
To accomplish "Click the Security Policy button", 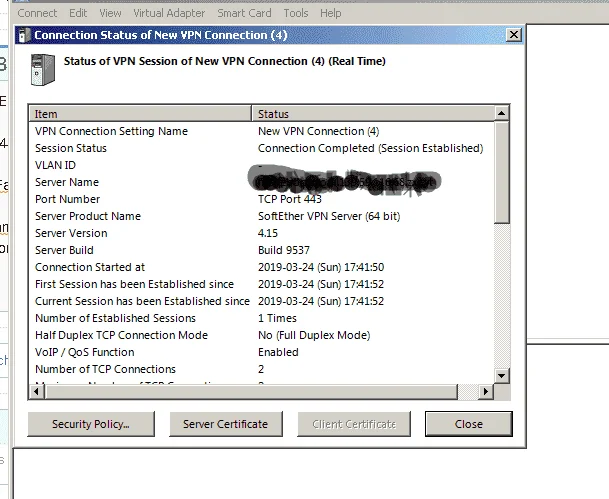I will click(91, 424).
